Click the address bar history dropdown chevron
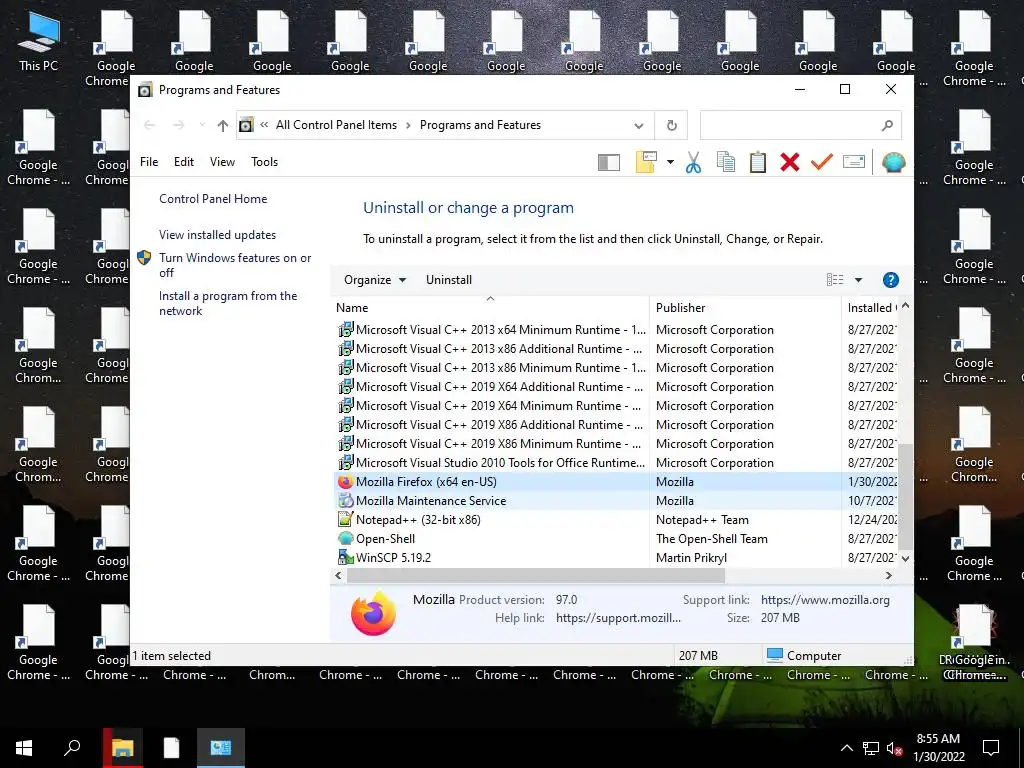The width and height of the screenshot is (1024, 768). [639, 125]
